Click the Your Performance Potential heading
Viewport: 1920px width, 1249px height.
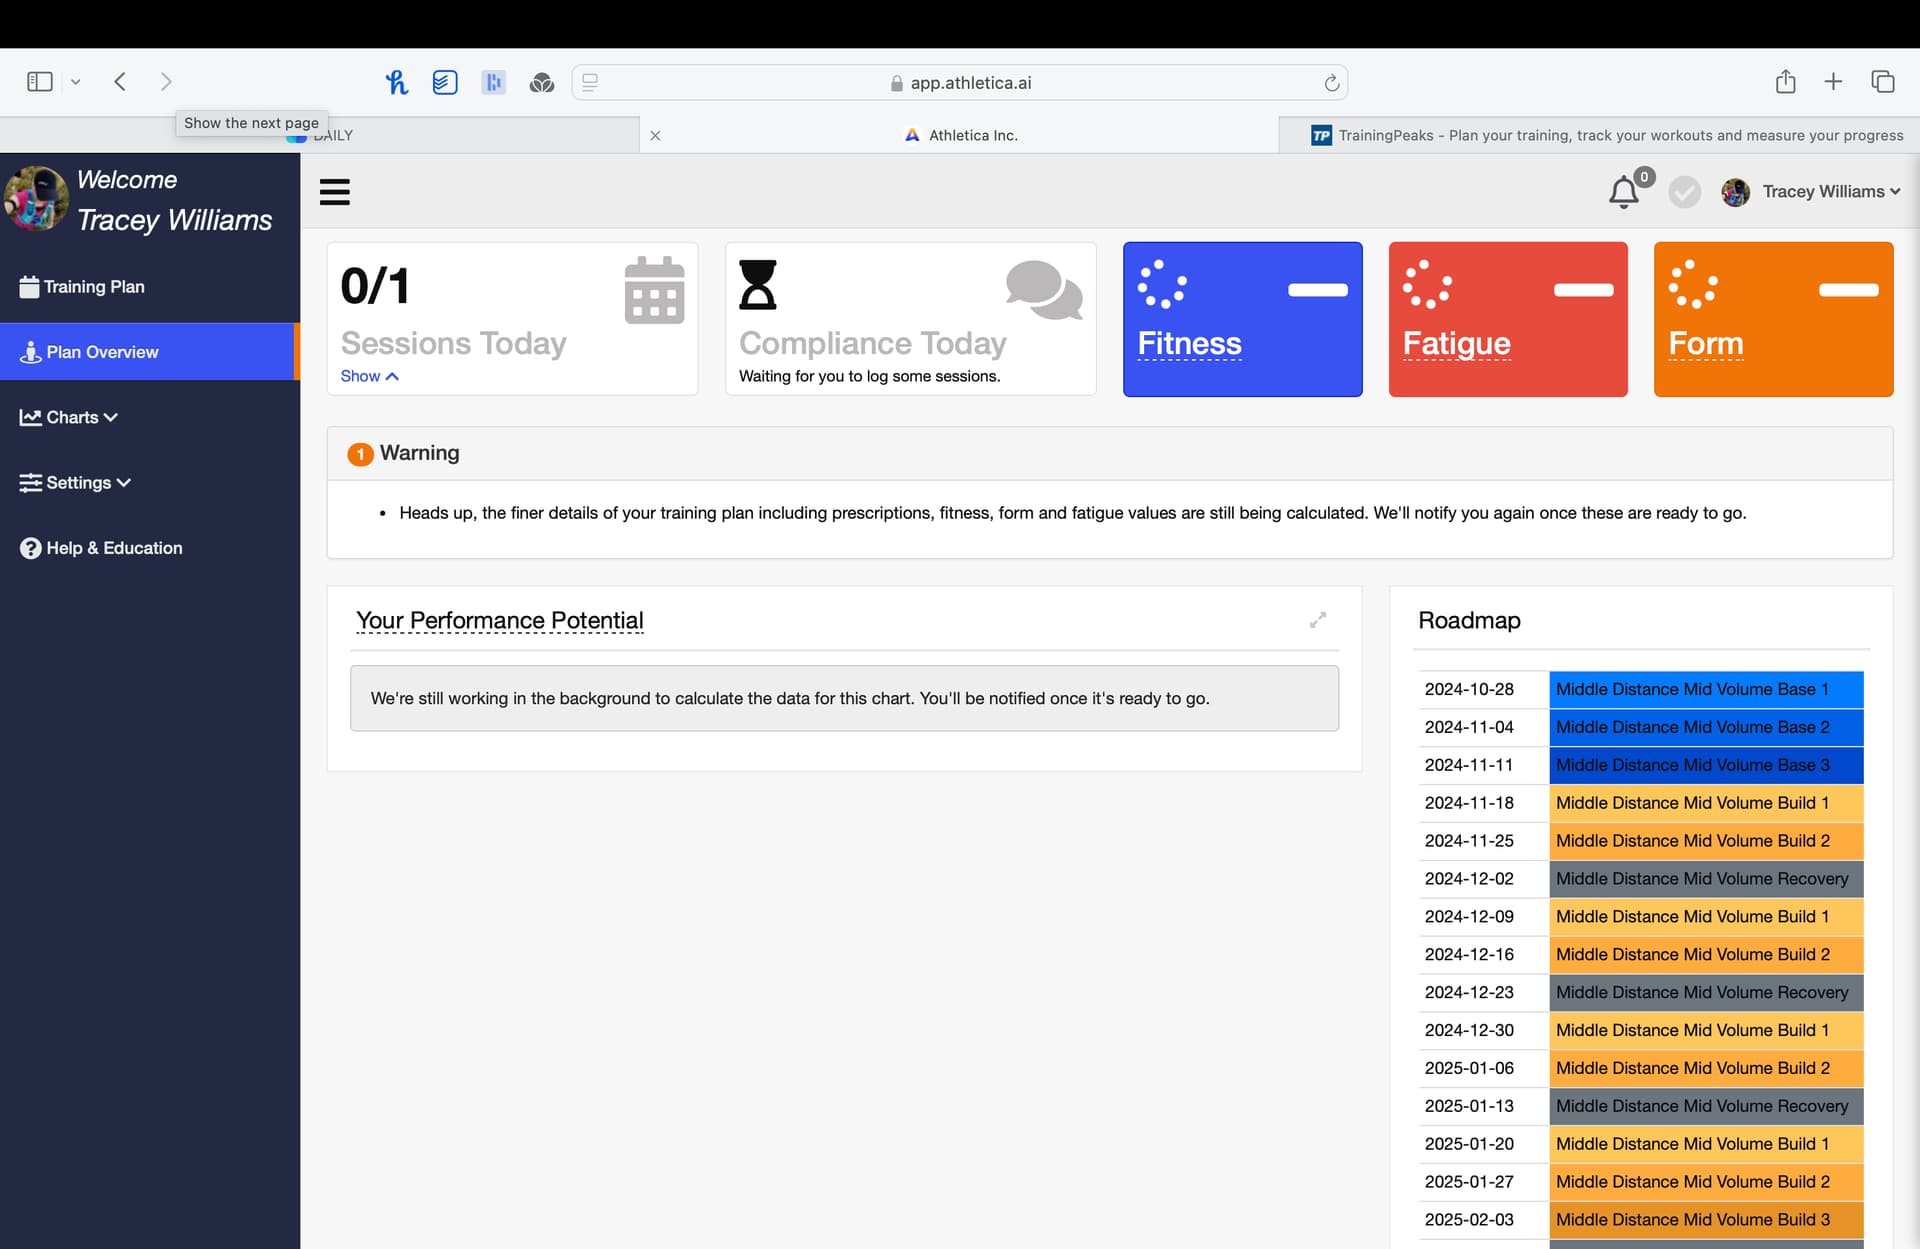pos(499,620)
